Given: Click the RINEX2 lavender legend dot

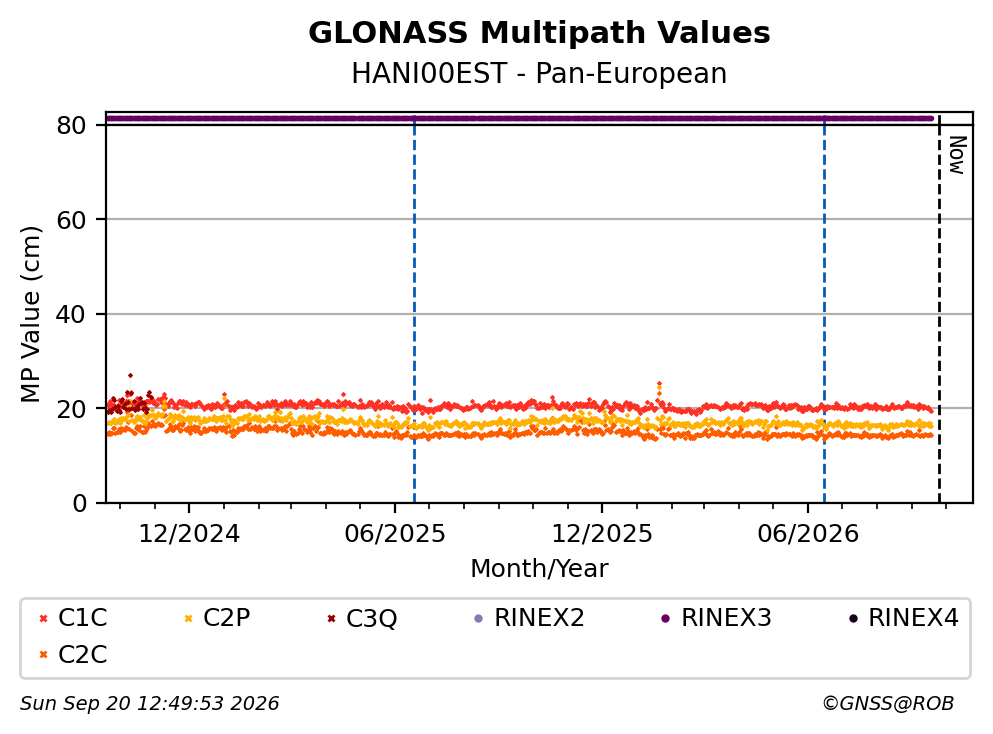Looking at the screenshot, I should click(x=479, y=618).
